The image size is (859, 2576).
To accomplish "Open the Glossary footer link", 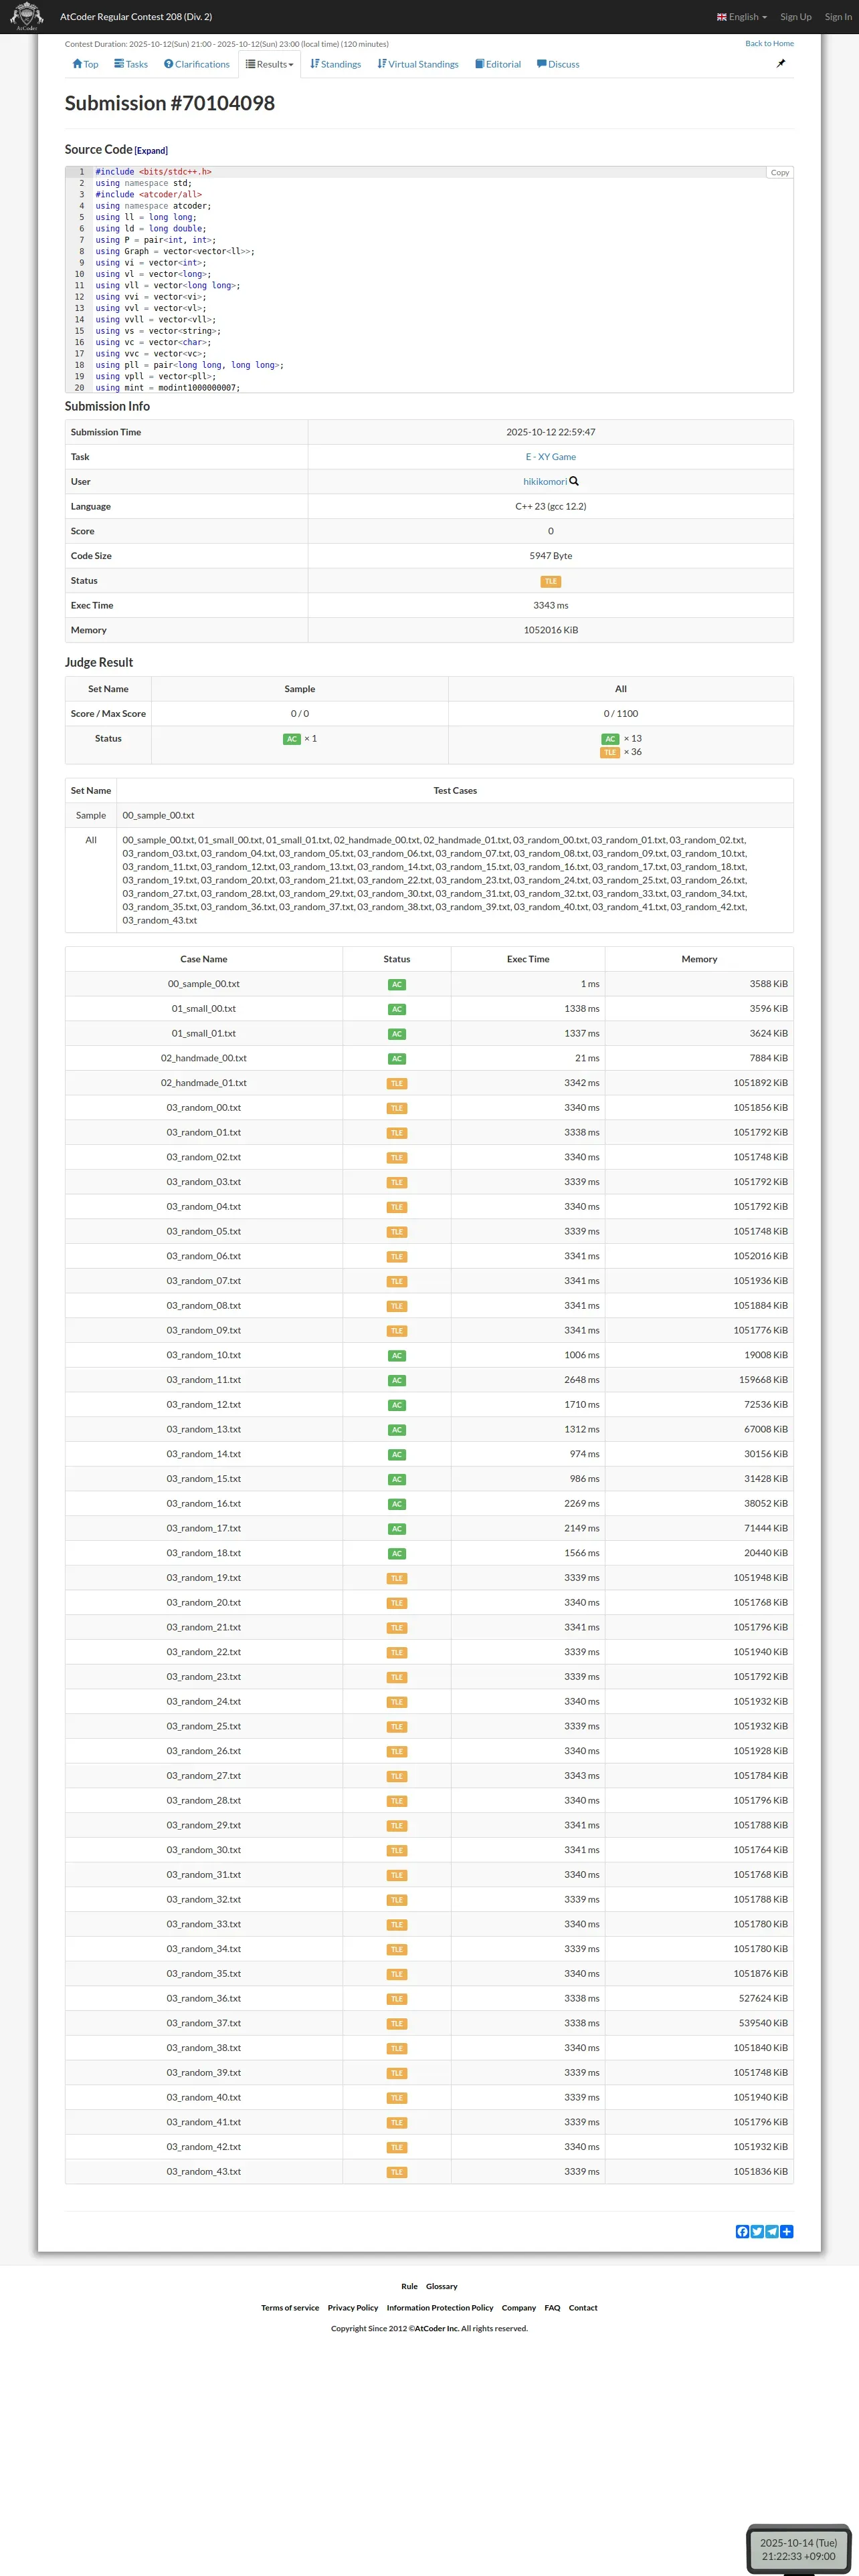I will pos(442,2287).
